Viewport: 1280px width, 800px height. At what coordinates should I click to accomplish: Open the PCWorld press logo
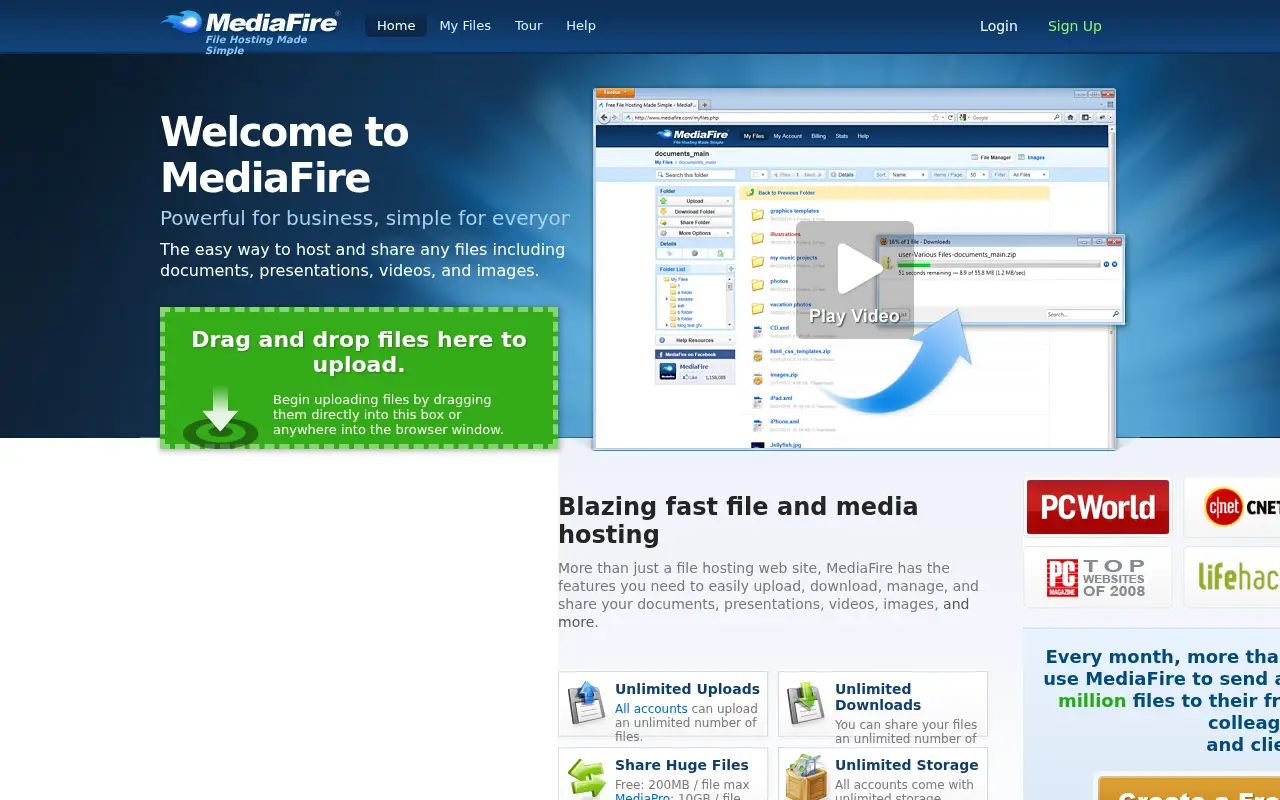[1097, 507]
